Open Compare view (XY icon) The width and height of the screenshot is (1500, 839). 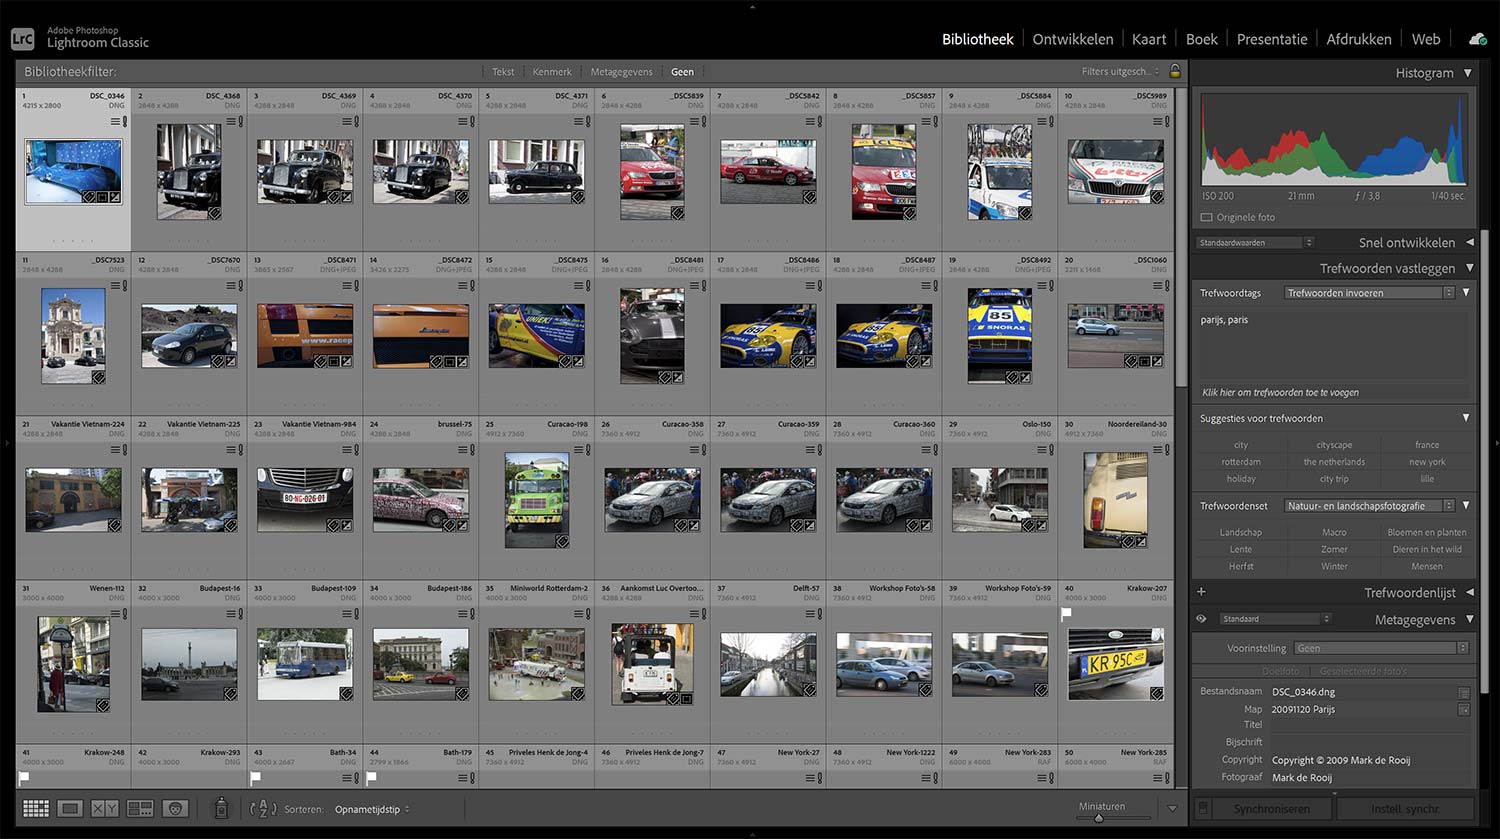pyautogui.click(x=105, y=808)
